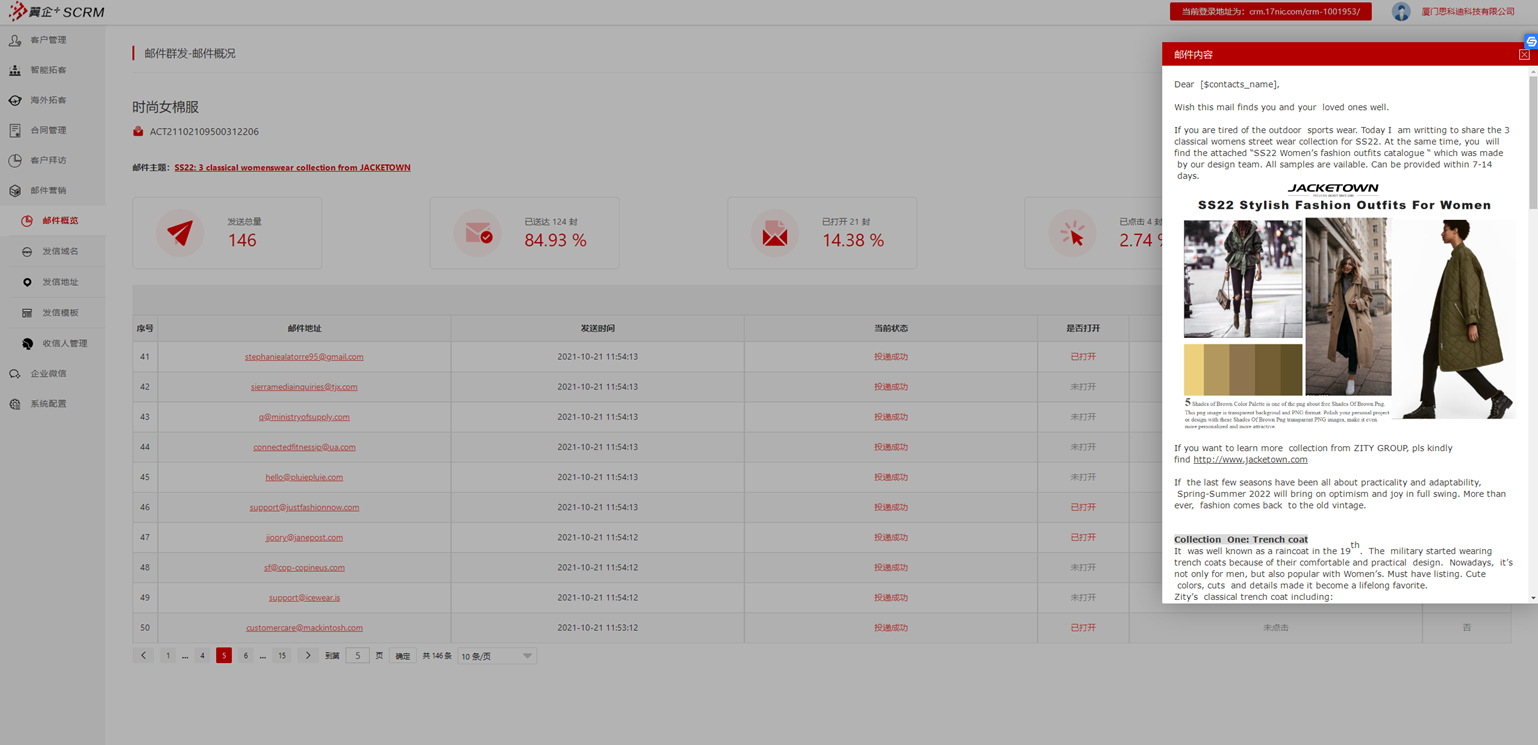Open the 智能拓客 menu item
The image size is (1538, 745).
click(49, 70)
